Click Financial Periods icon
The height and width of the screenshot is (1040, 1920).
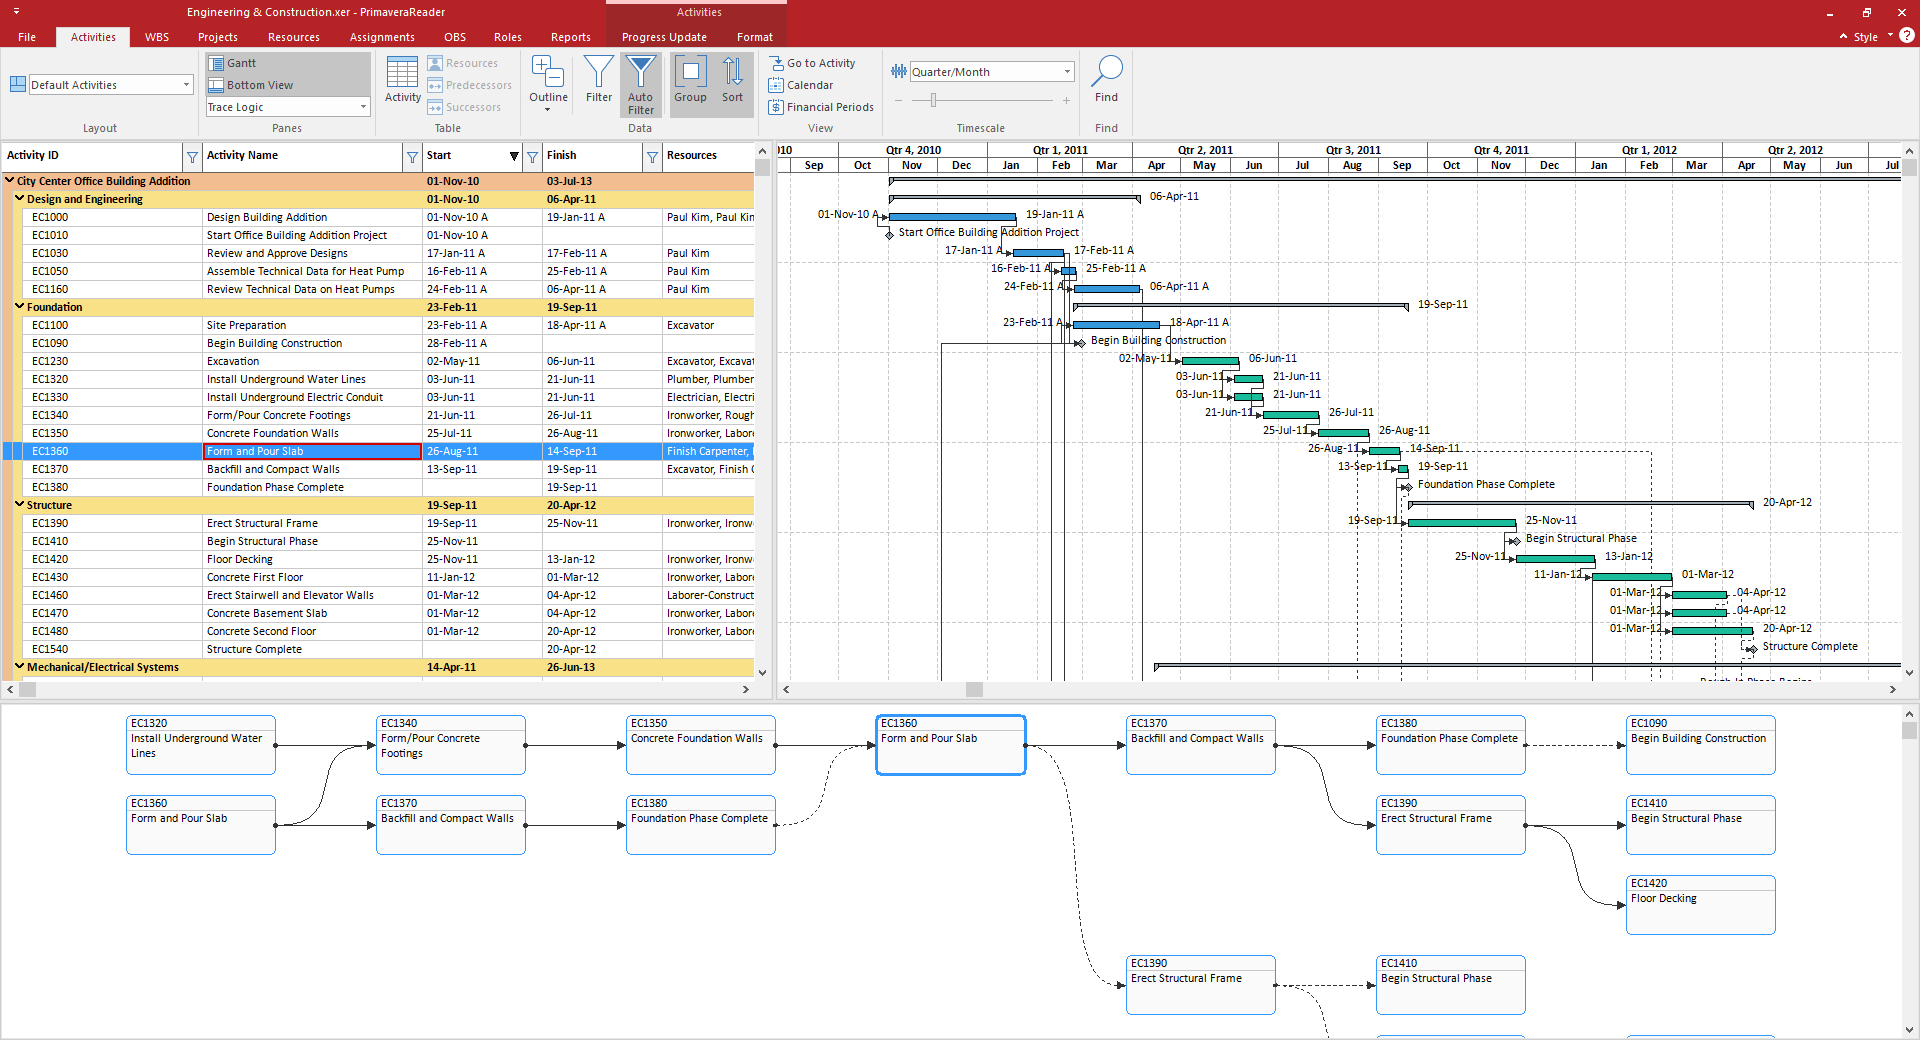point(776,107)
